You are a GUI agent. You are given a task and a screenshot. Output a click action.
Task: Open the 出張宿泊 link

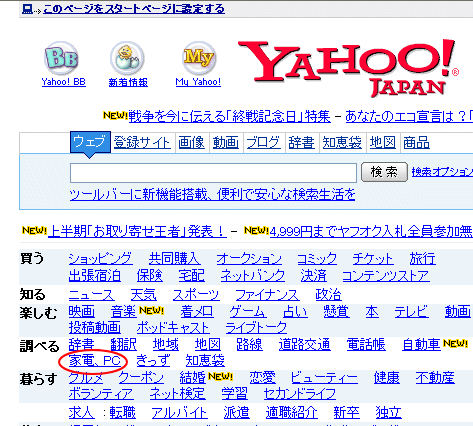(x=95, y=276)
